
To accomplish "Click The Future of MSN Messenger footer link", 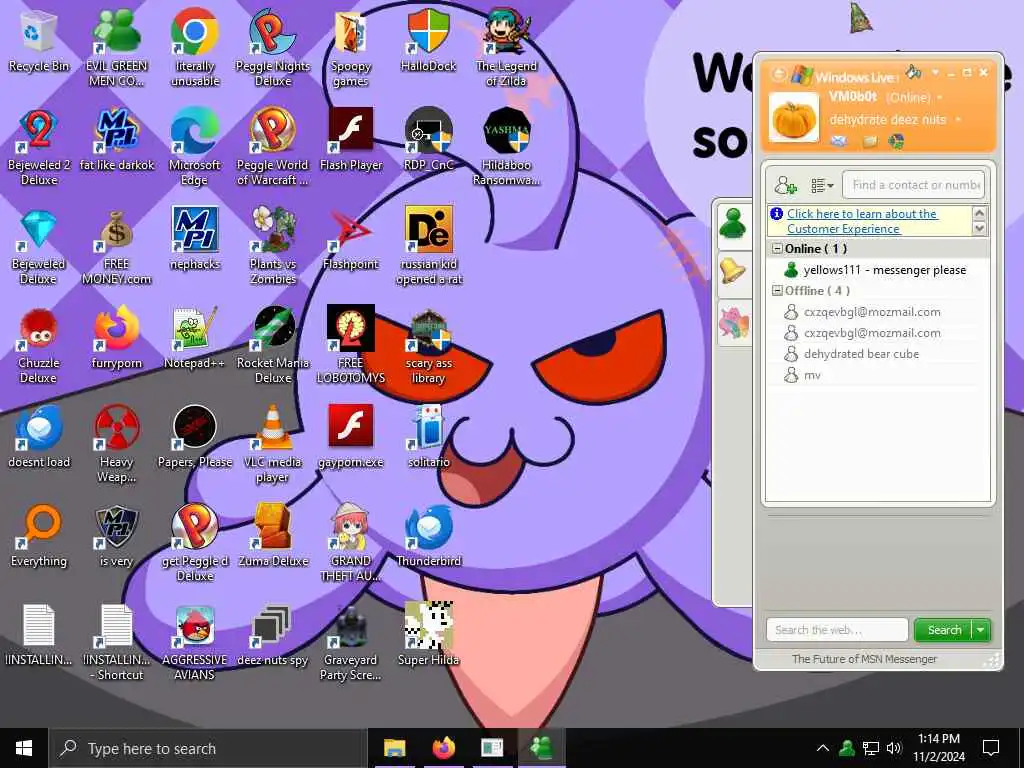I will [864, 659].
